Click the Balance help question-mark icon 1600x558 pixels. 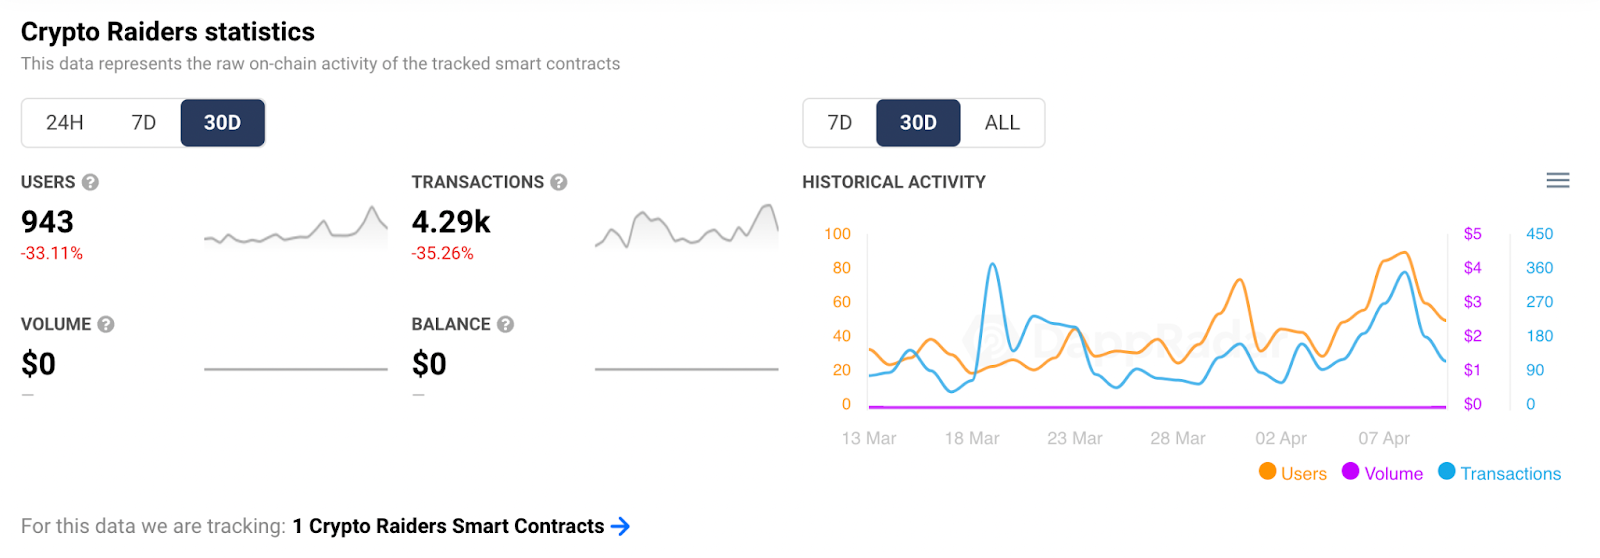(505, 324)
